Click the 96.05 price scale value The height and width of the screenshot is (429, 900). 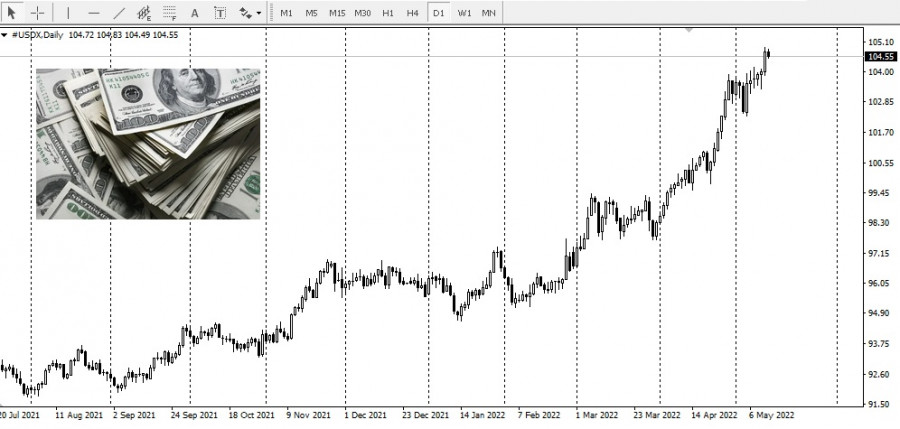pos(881,283)
